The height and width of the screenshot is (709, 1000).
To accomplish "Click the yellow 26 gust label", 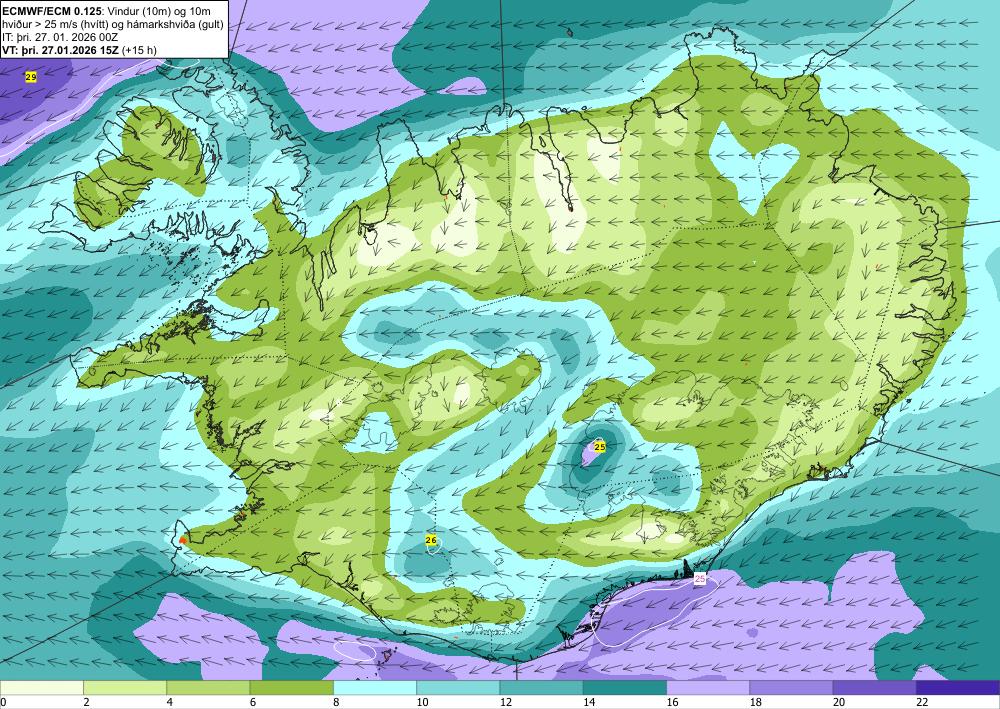I will 431,541.
